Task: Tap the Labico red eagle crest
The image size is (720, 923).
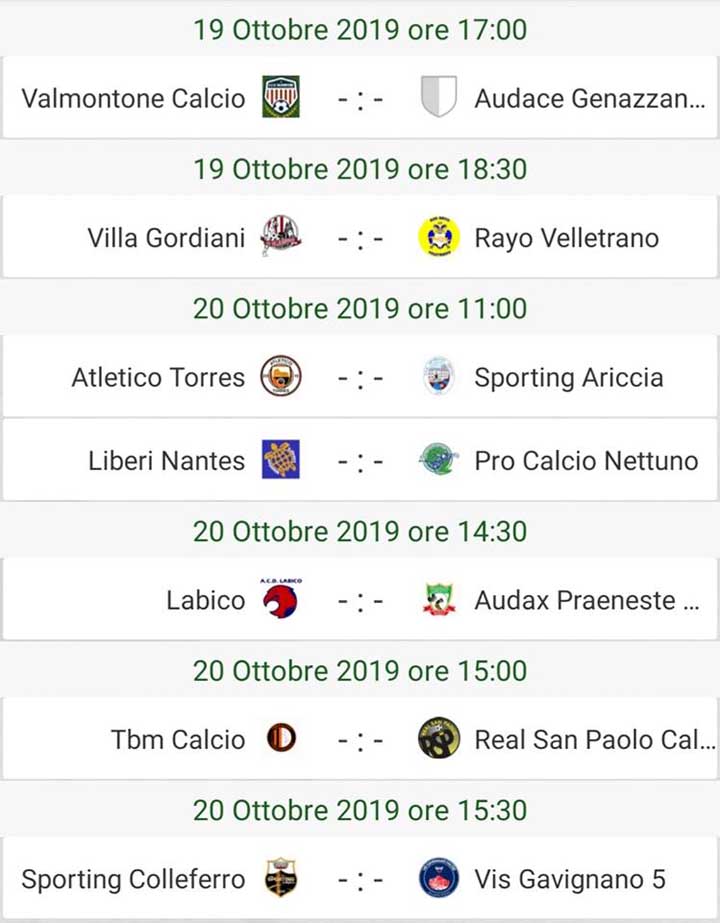Action: pyautogui.click(x=281, y=599)
